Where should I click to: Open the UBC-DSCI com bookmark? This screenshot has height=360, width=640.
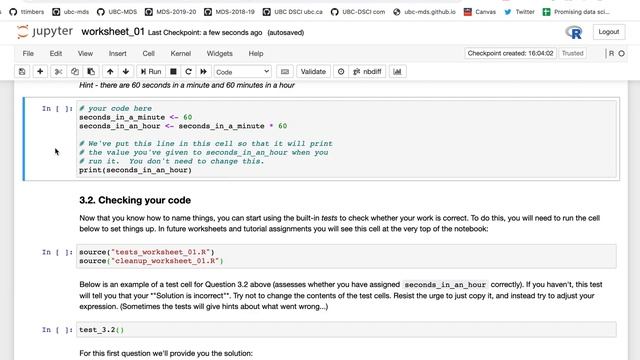pyautogui.click(x=358, y=12)
